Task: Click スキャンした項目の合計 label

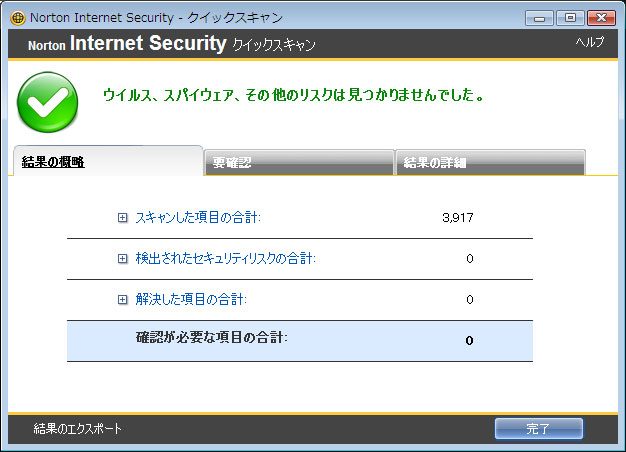Action: click(198, 218)
